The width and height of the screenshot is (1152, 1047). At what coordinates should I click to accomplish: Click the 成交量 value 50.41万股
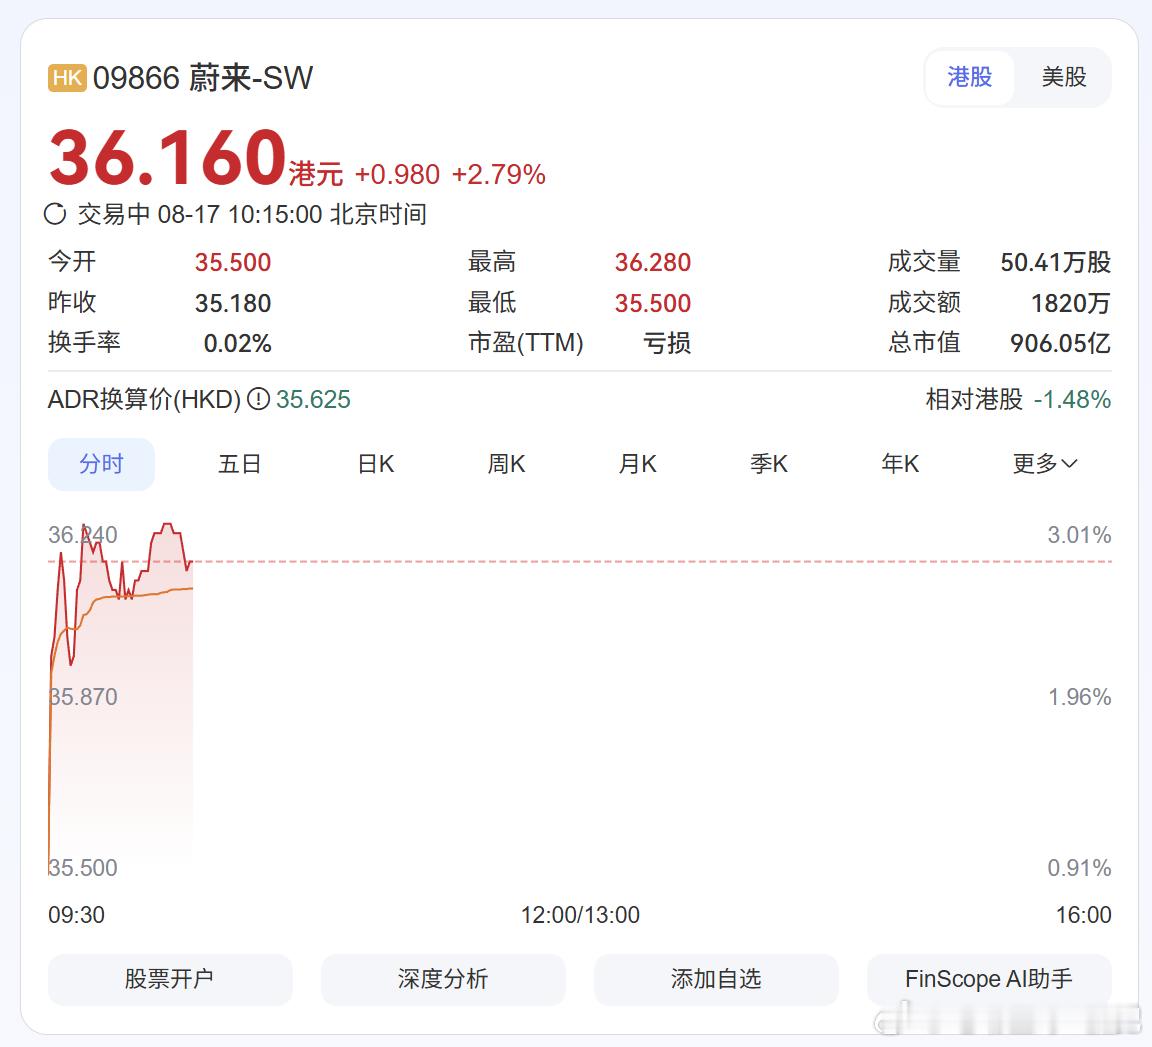click(x=1055, y=262)
